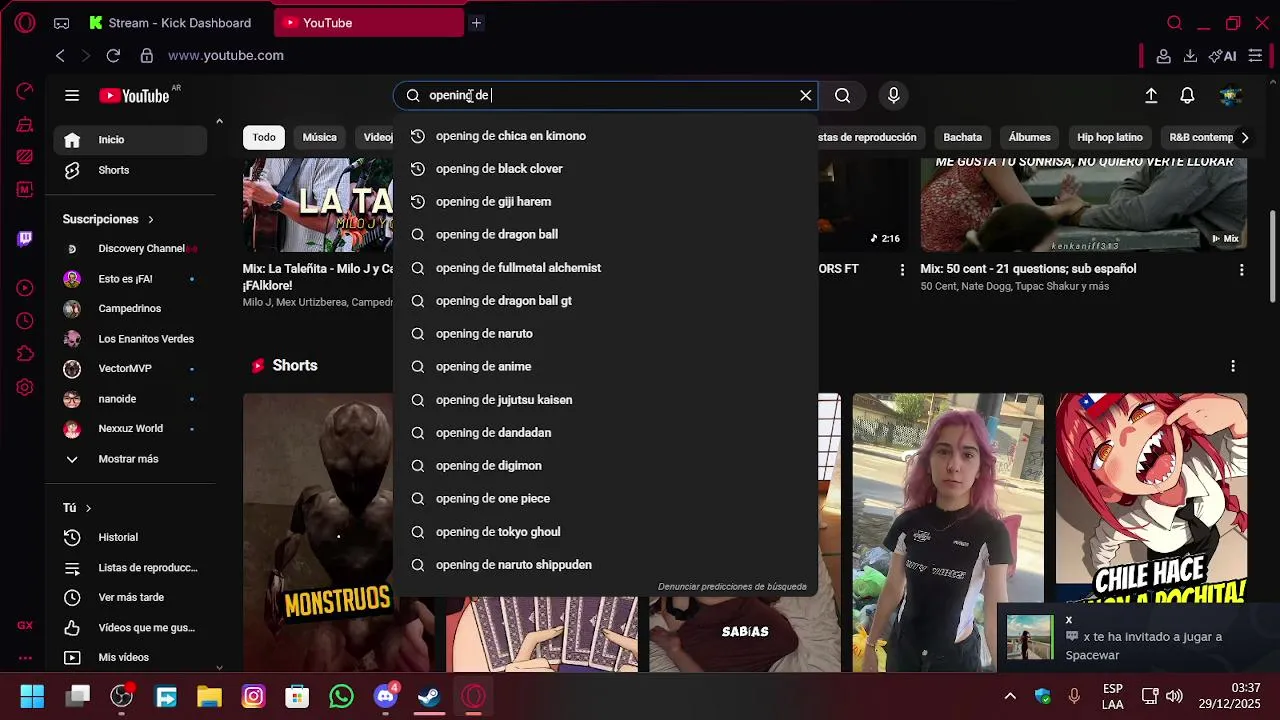Screen dimensions: 1280x720
Task: Open the YouTube hamburger guide menu
Action: [72, 96]
